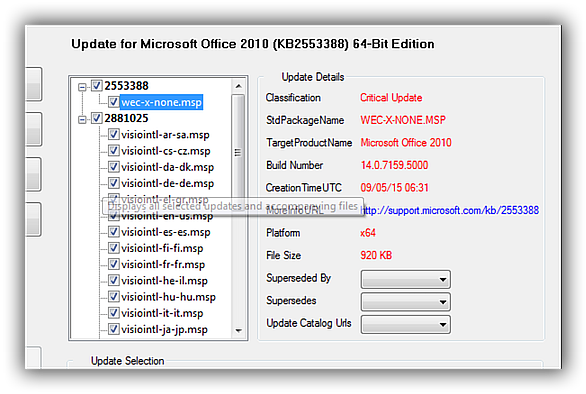Screen dimensions: 586x394
Task: Uncheck the 2881025 update checkbox
Action: [x=97, y=118]
